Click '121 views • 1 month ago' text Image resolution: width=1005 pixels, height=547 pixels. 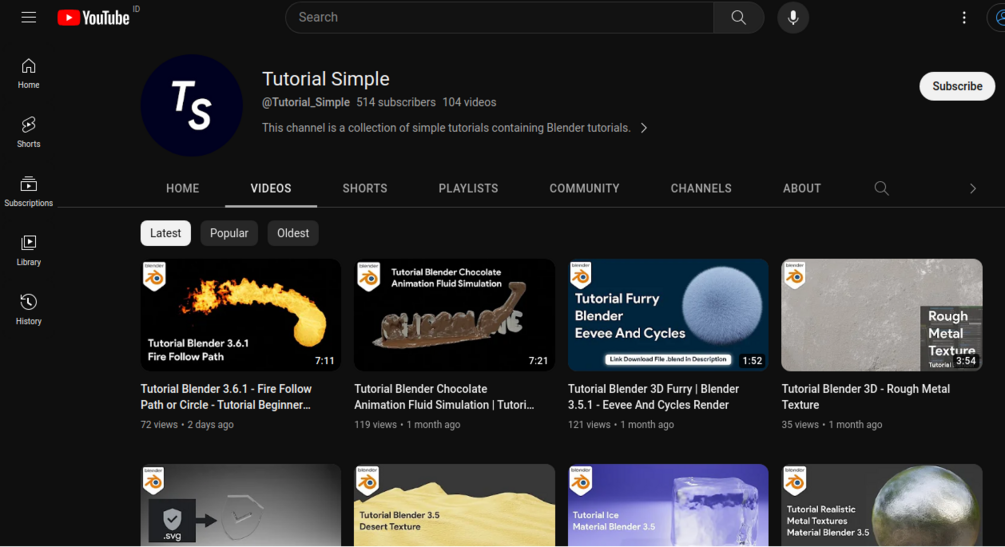[x=620, y=425]
